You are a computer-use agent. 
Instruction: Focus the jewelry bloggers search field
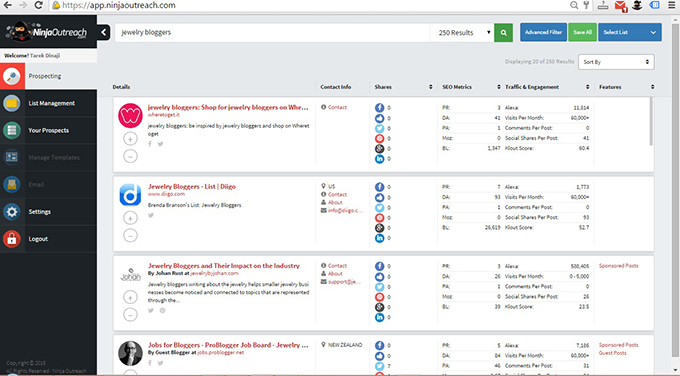click(272, 33)
